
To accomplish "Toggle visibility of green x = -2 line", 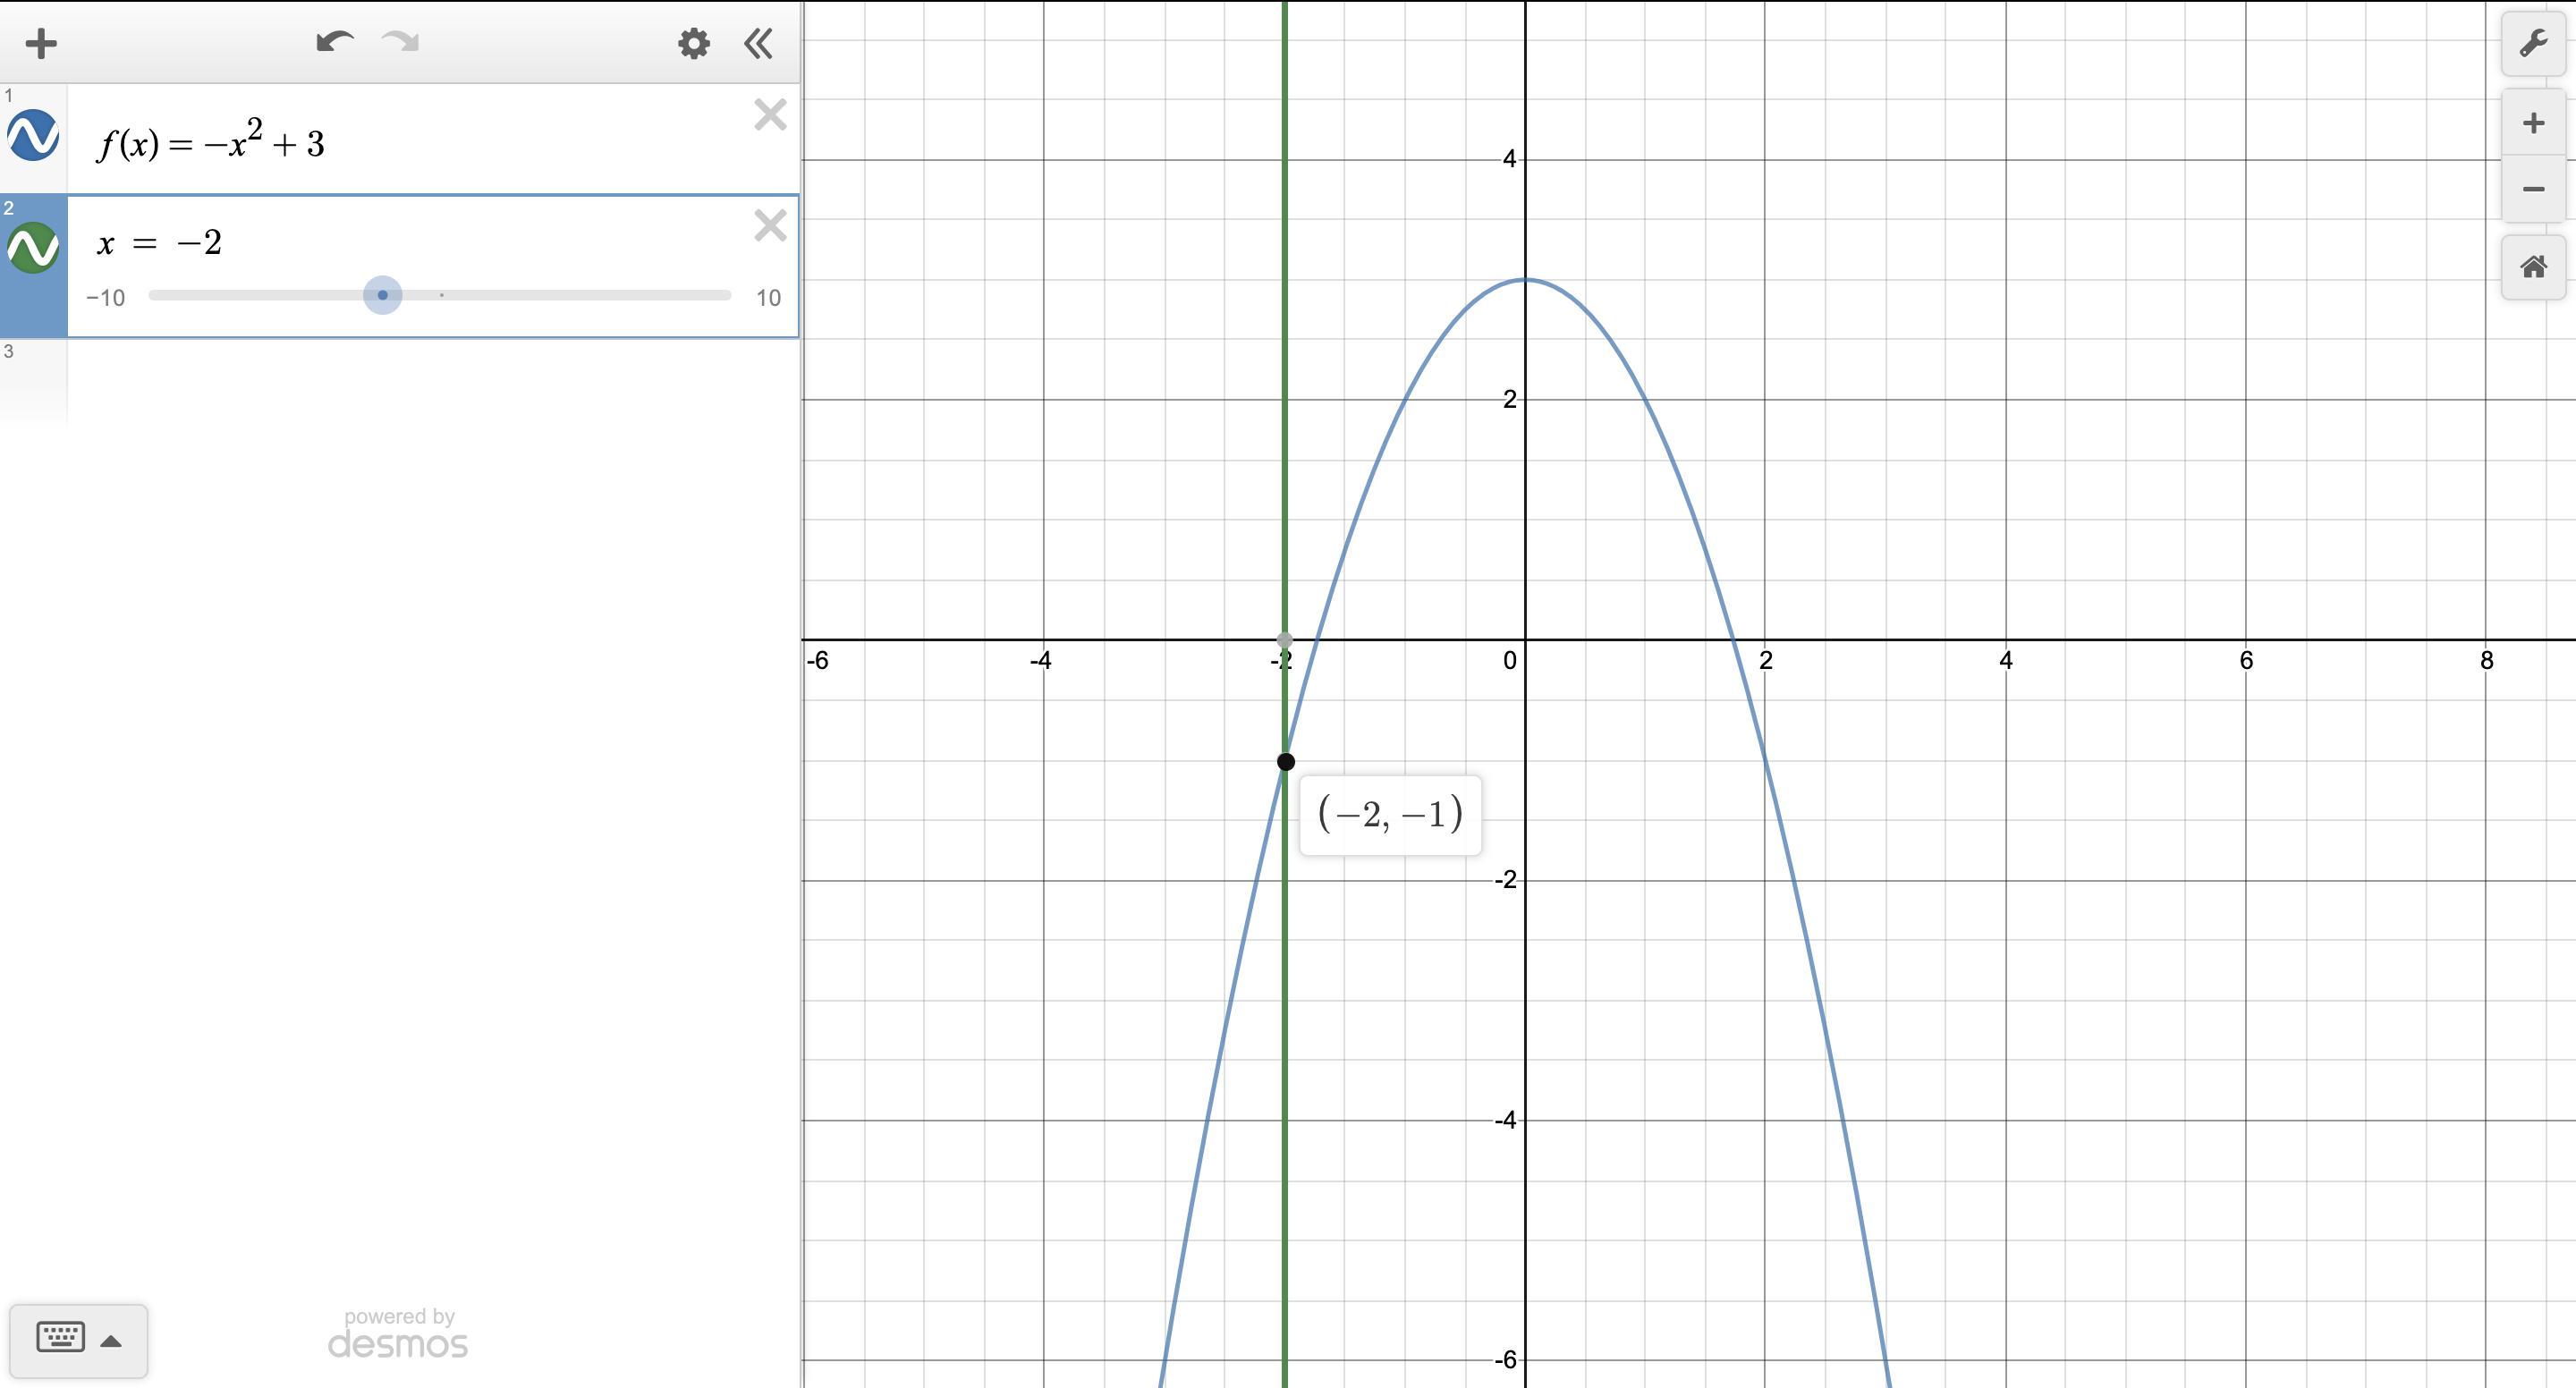I will [33, 248].
